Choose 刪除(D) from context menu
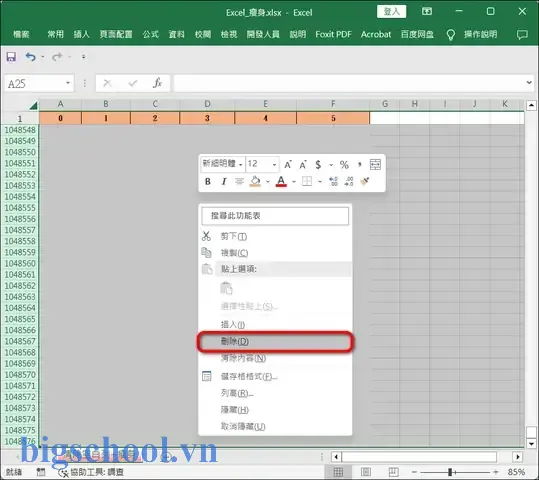Image resolution: width=539 pixels, height=480 pixels. pos(275,341)
